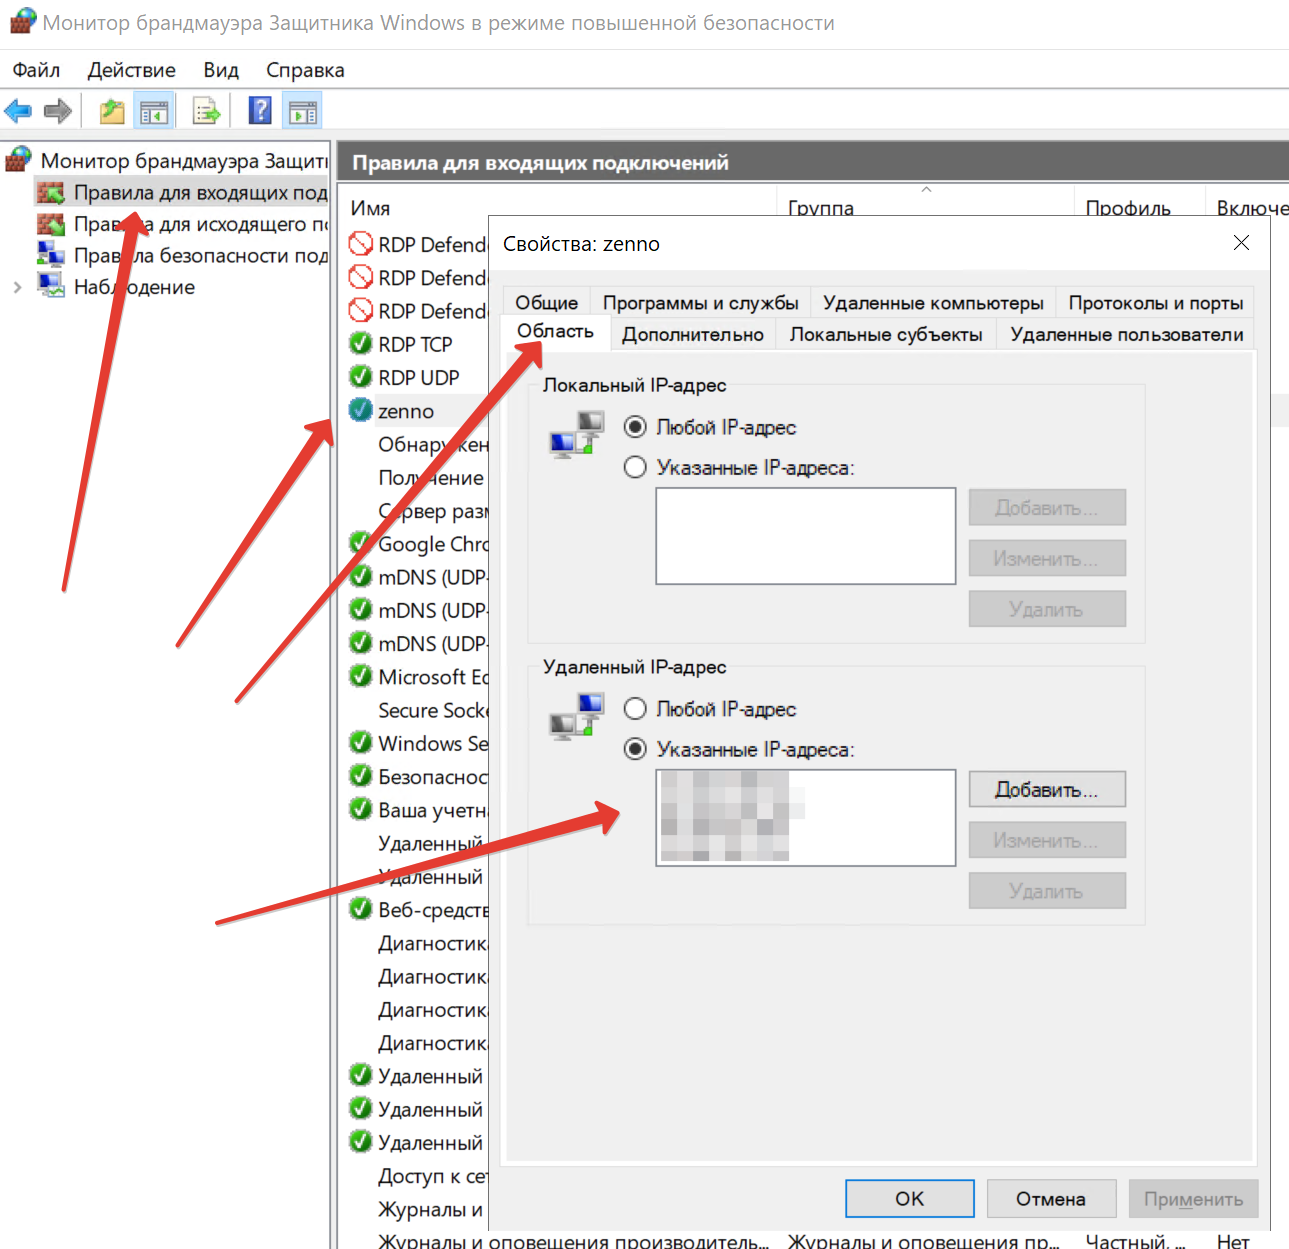Image resolution: width=1289 pixels, height=1249 pixels.
Task: Click OK in zenno properties dialog
Action: [910, 1198]
